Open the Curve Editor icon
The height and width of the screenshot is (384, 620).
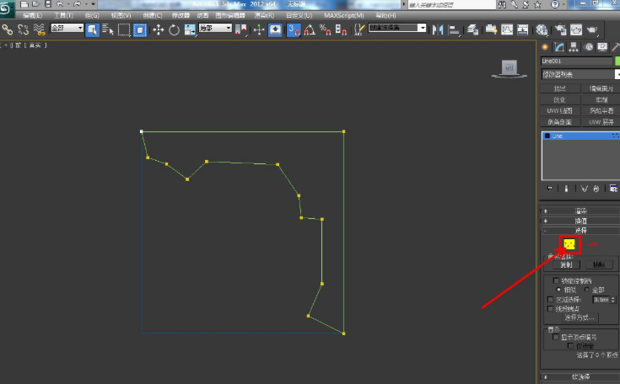point(507,30)
